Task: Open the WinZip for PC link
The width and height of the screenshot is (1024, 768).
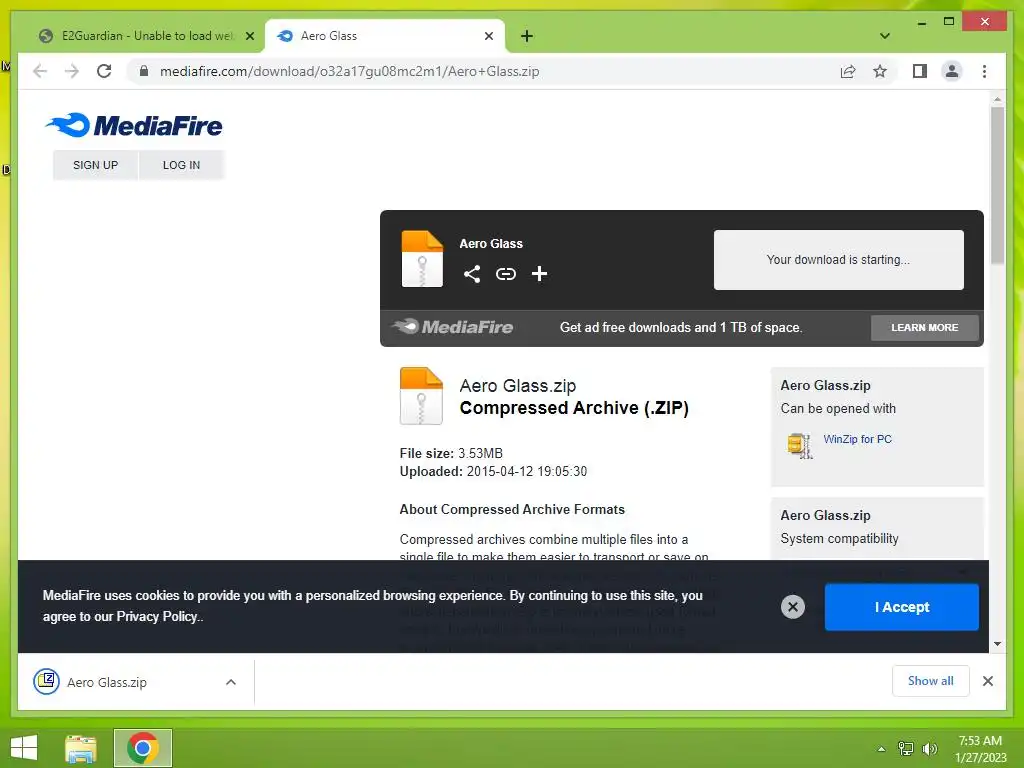Action: (x=857, y=440)
